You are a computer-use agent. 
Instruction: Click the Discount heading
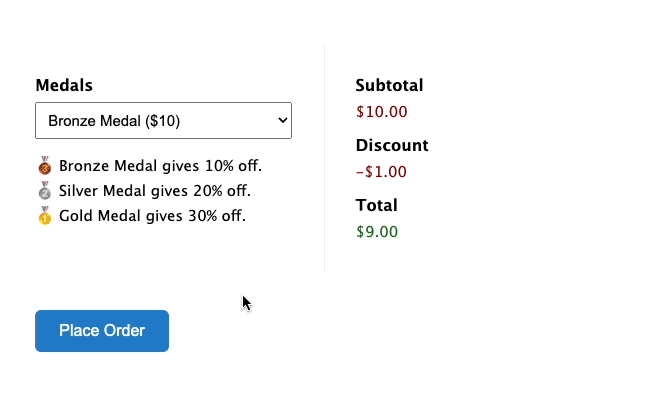click(x=392, y=145)
